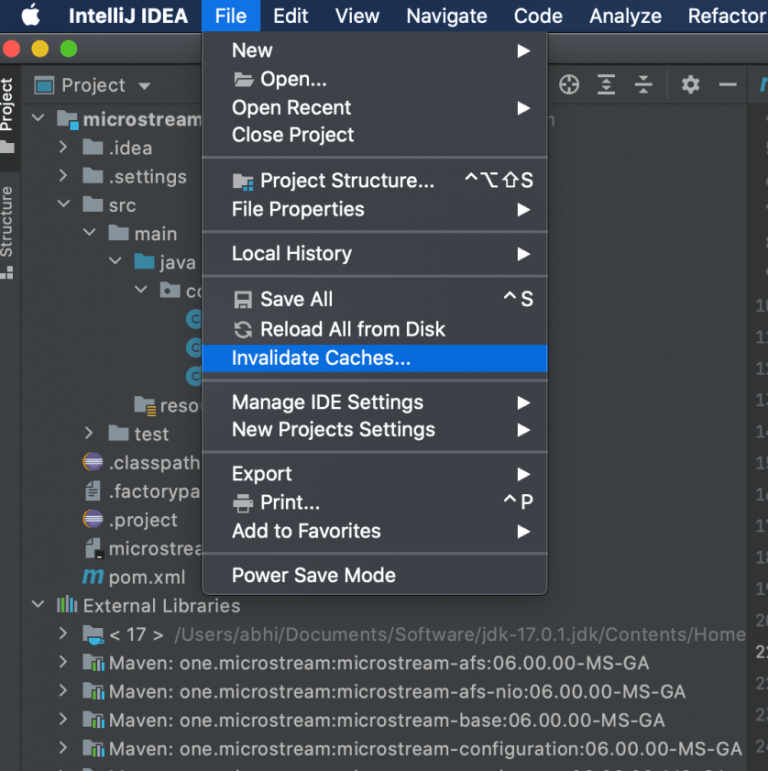Open the File Properties submenu
The image size is (768, 771).
(x=375, y=210)
